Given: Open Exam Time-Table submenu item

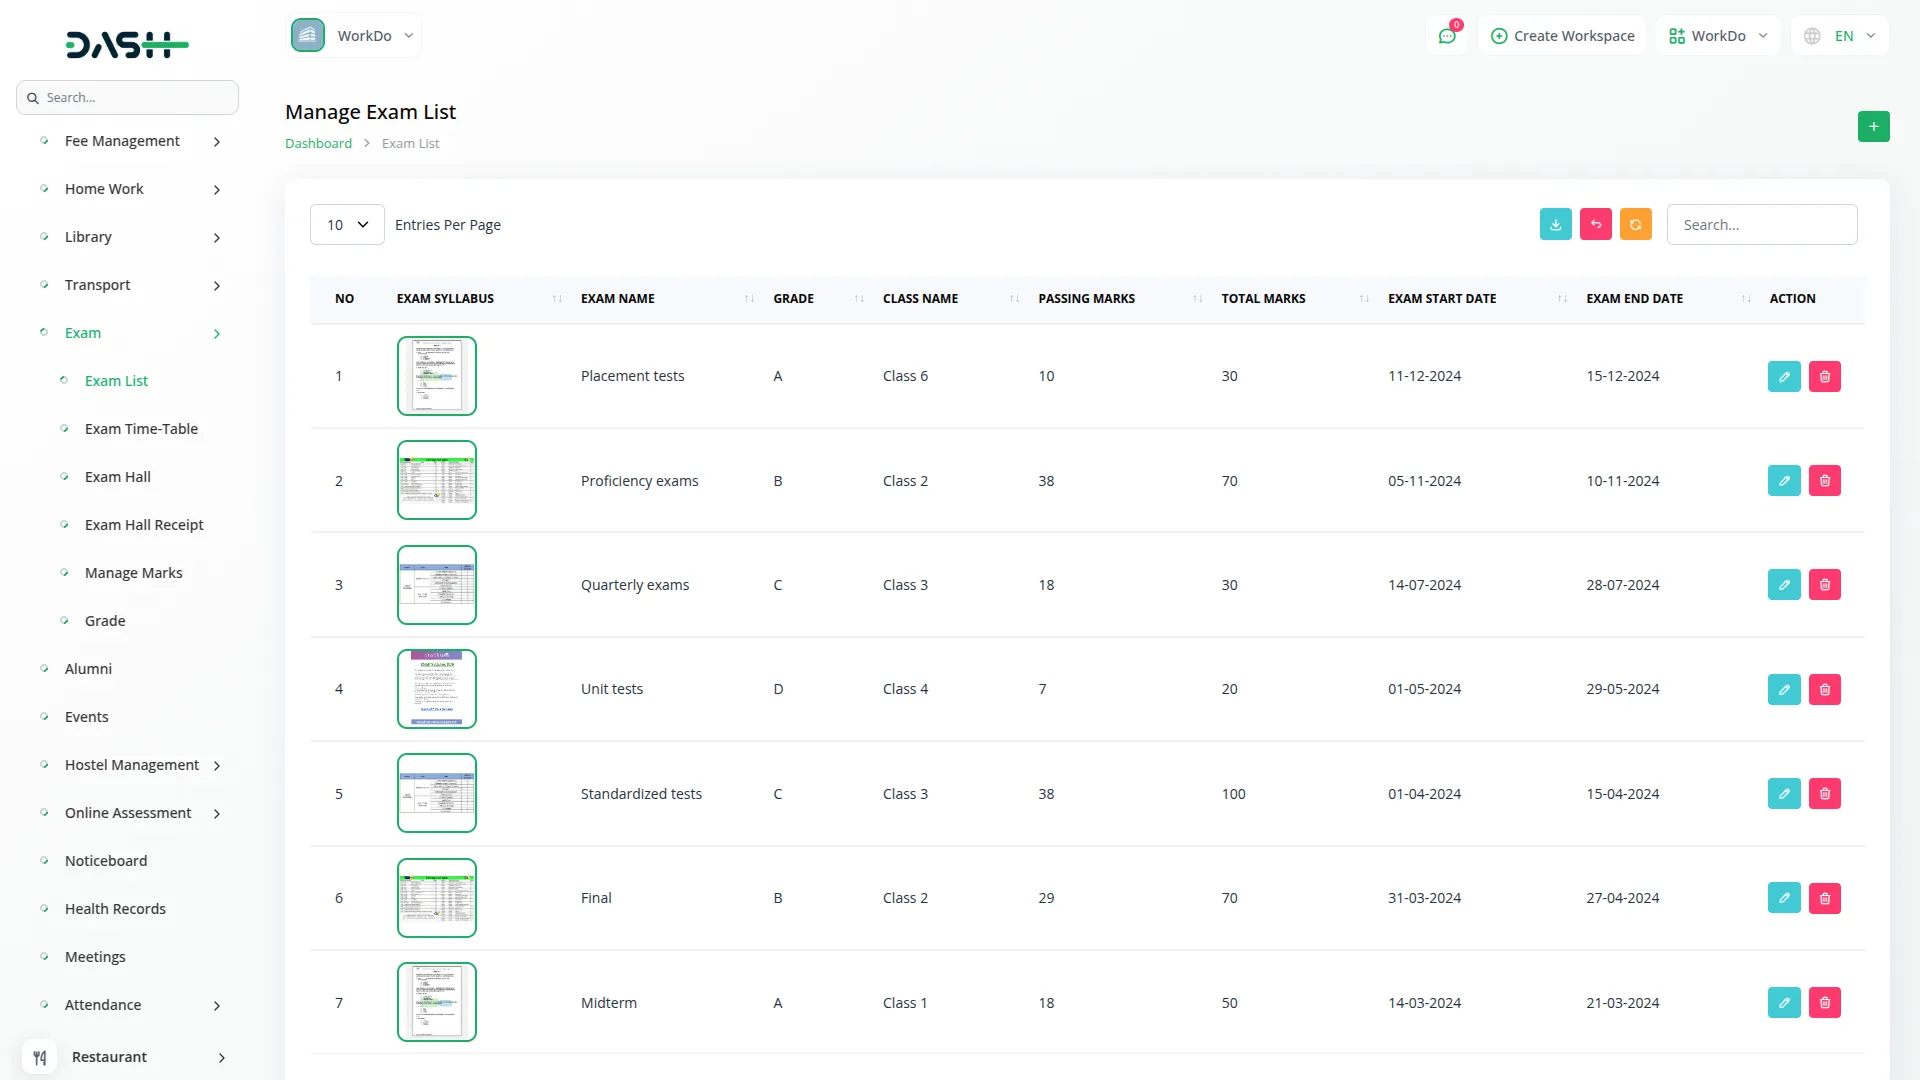Looking at the screenshot, I should pos(141,429).
